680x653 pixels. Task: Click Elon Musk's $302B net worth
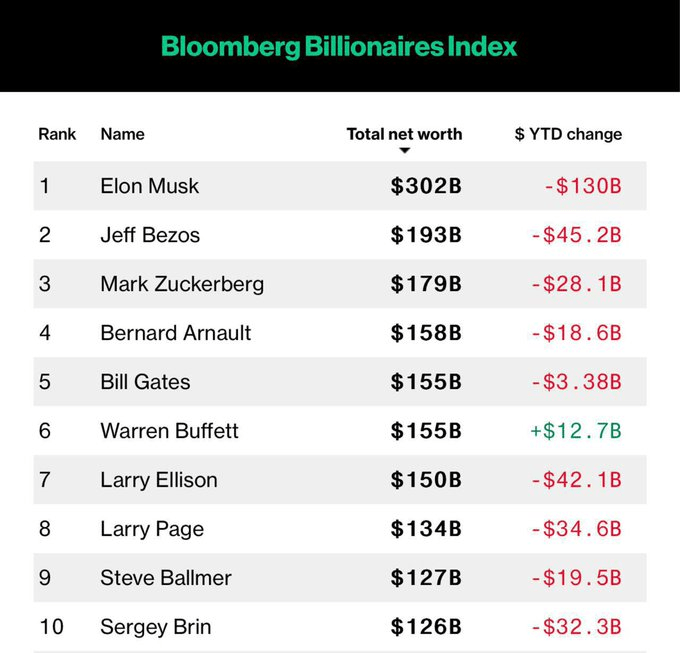coord(426,186)
